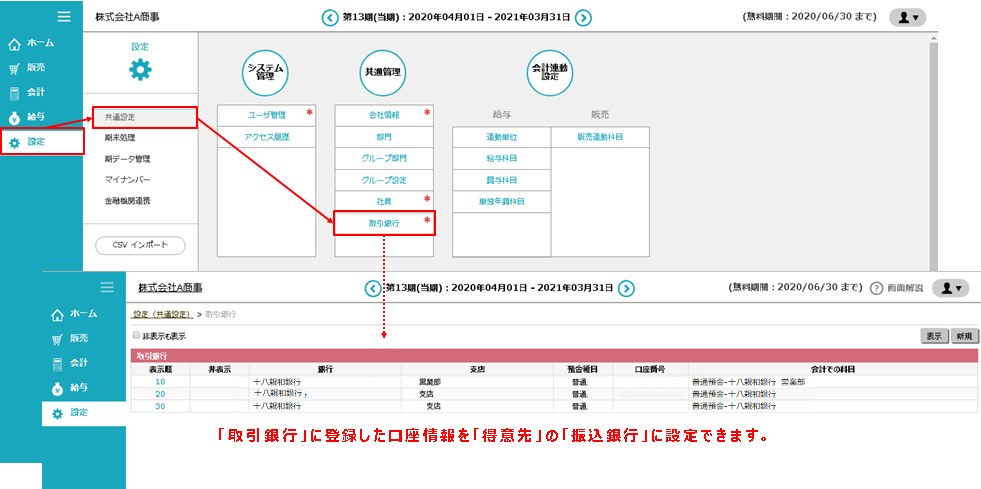Viewport: 981px width, 489px height.
Task: Click the 設定（共通設定） breadcrumb link
Action: tap(161, 314)
